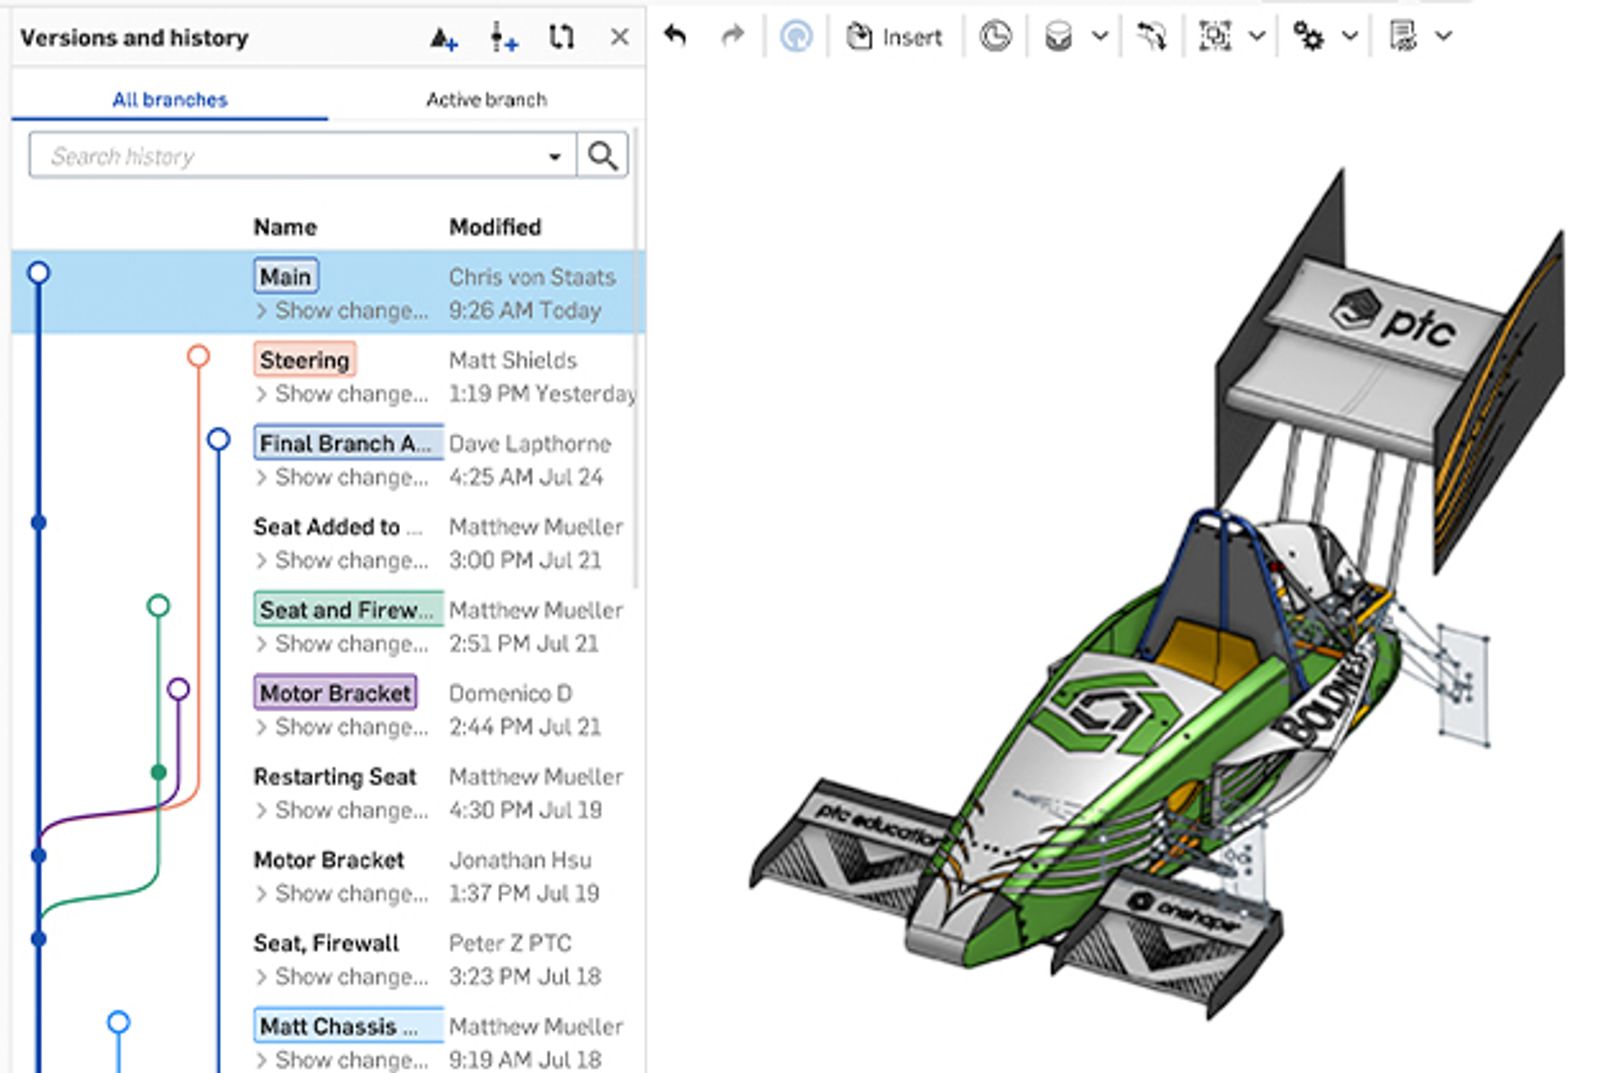Select the transform arrows toolbar icon

pos(1152,36)
